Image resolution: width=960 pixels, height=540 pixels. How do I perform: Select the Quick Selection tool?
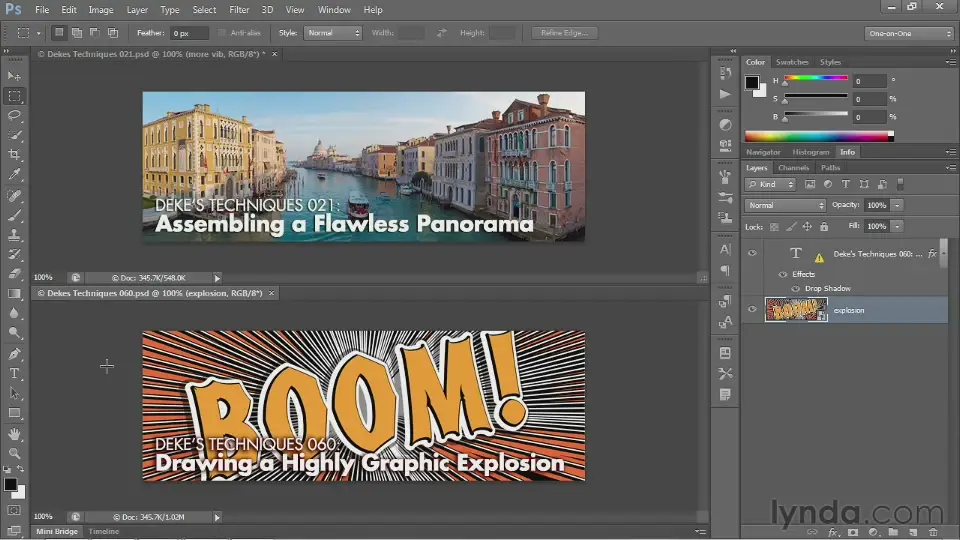[14, 135]
